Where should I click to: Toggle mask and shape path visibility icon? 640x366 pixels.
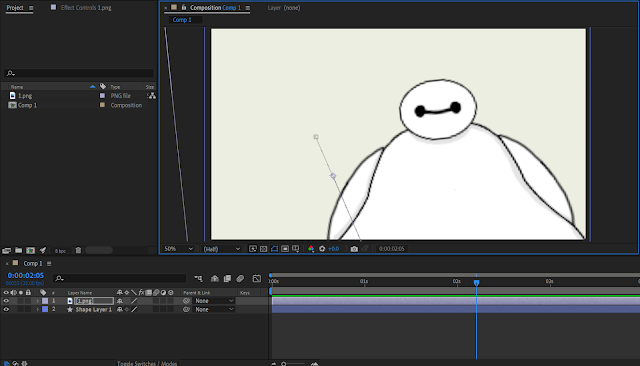pos(274,248)
